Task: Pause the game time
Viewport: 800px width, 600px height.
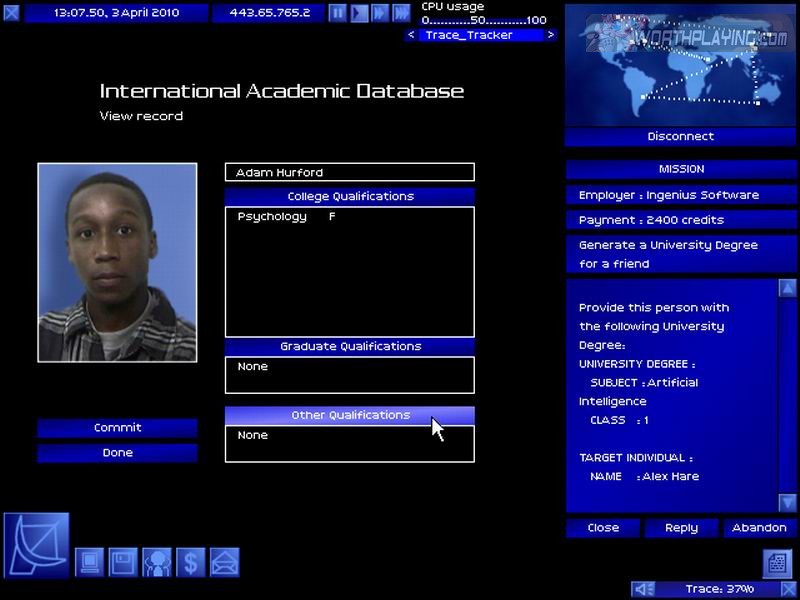Action: 338,13
